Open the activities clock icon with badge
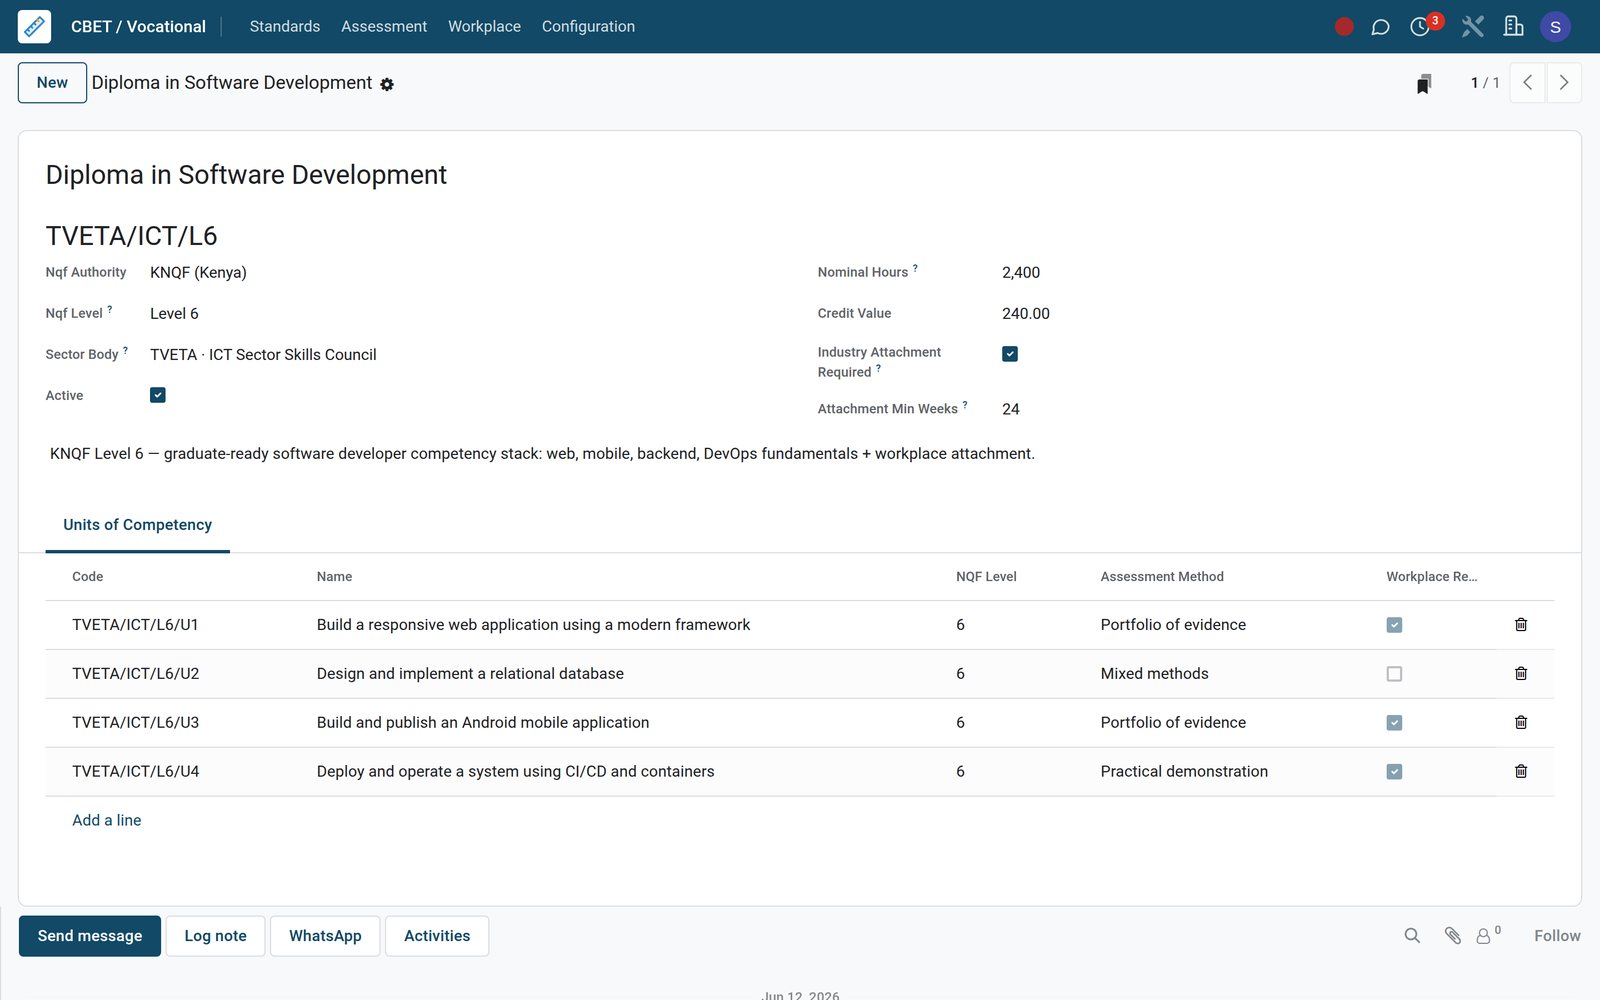 pyautogui.click(x=1420, y=27)
